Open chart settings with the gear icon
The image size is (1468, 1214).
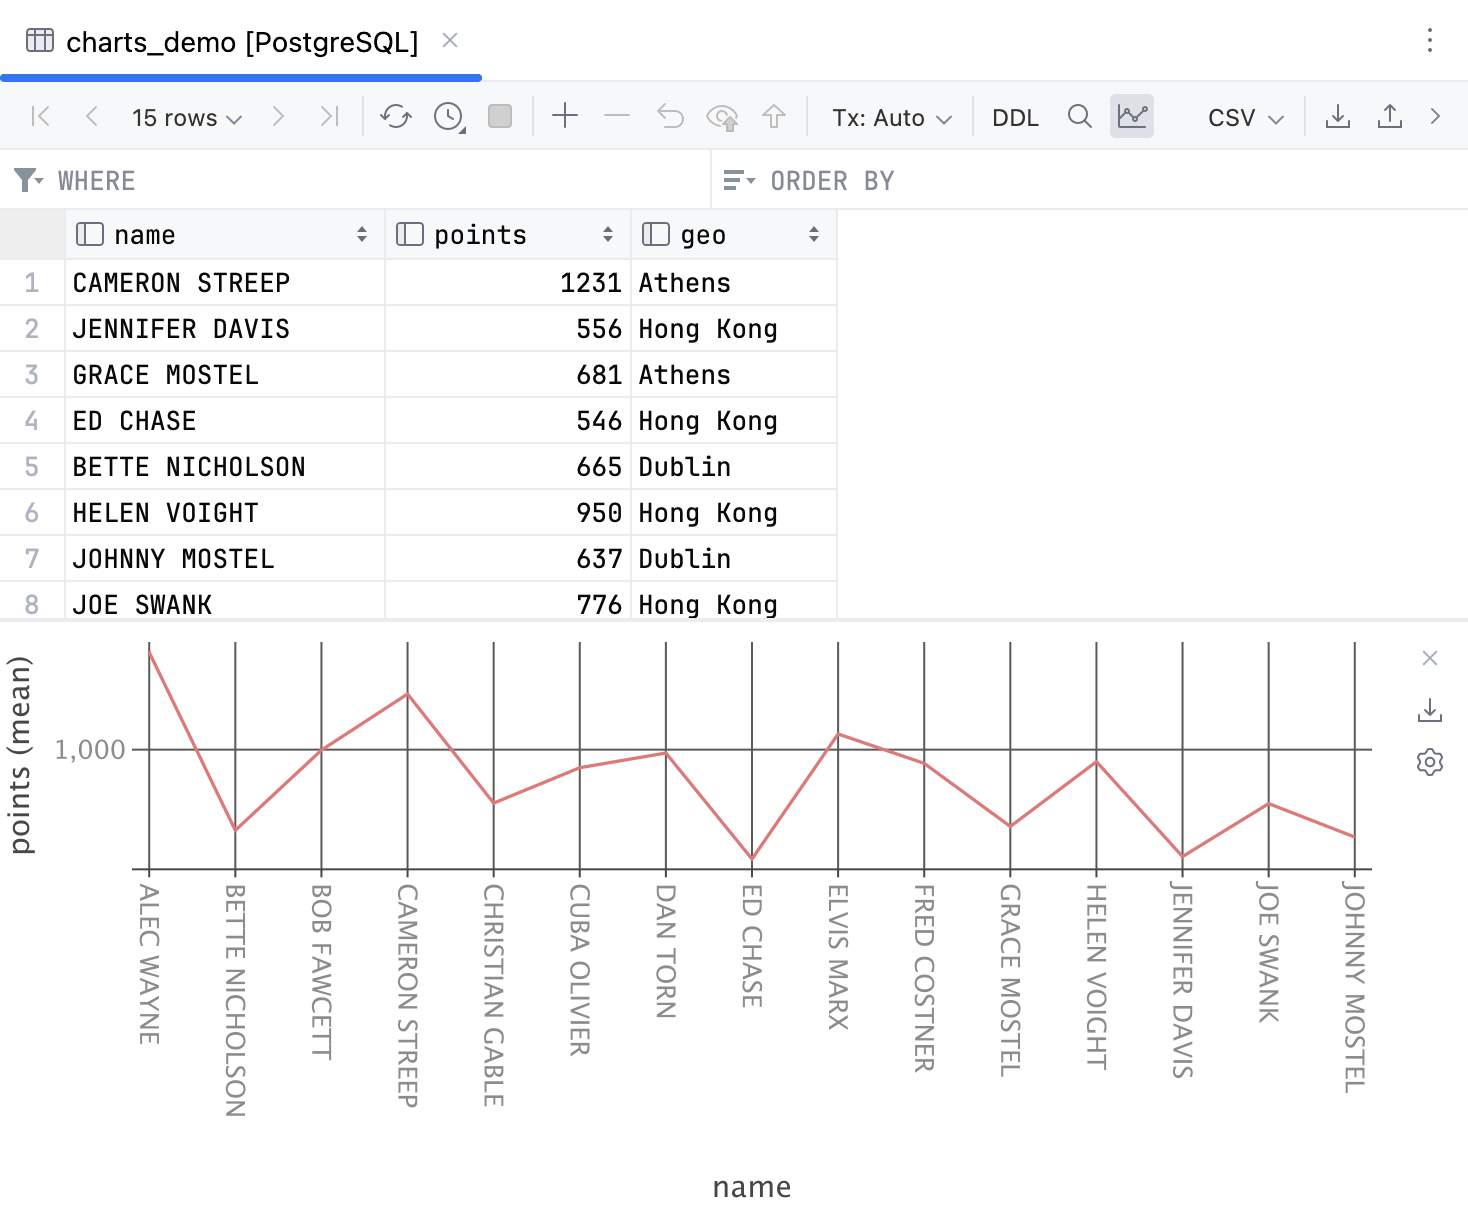[x=1429, y=762]
